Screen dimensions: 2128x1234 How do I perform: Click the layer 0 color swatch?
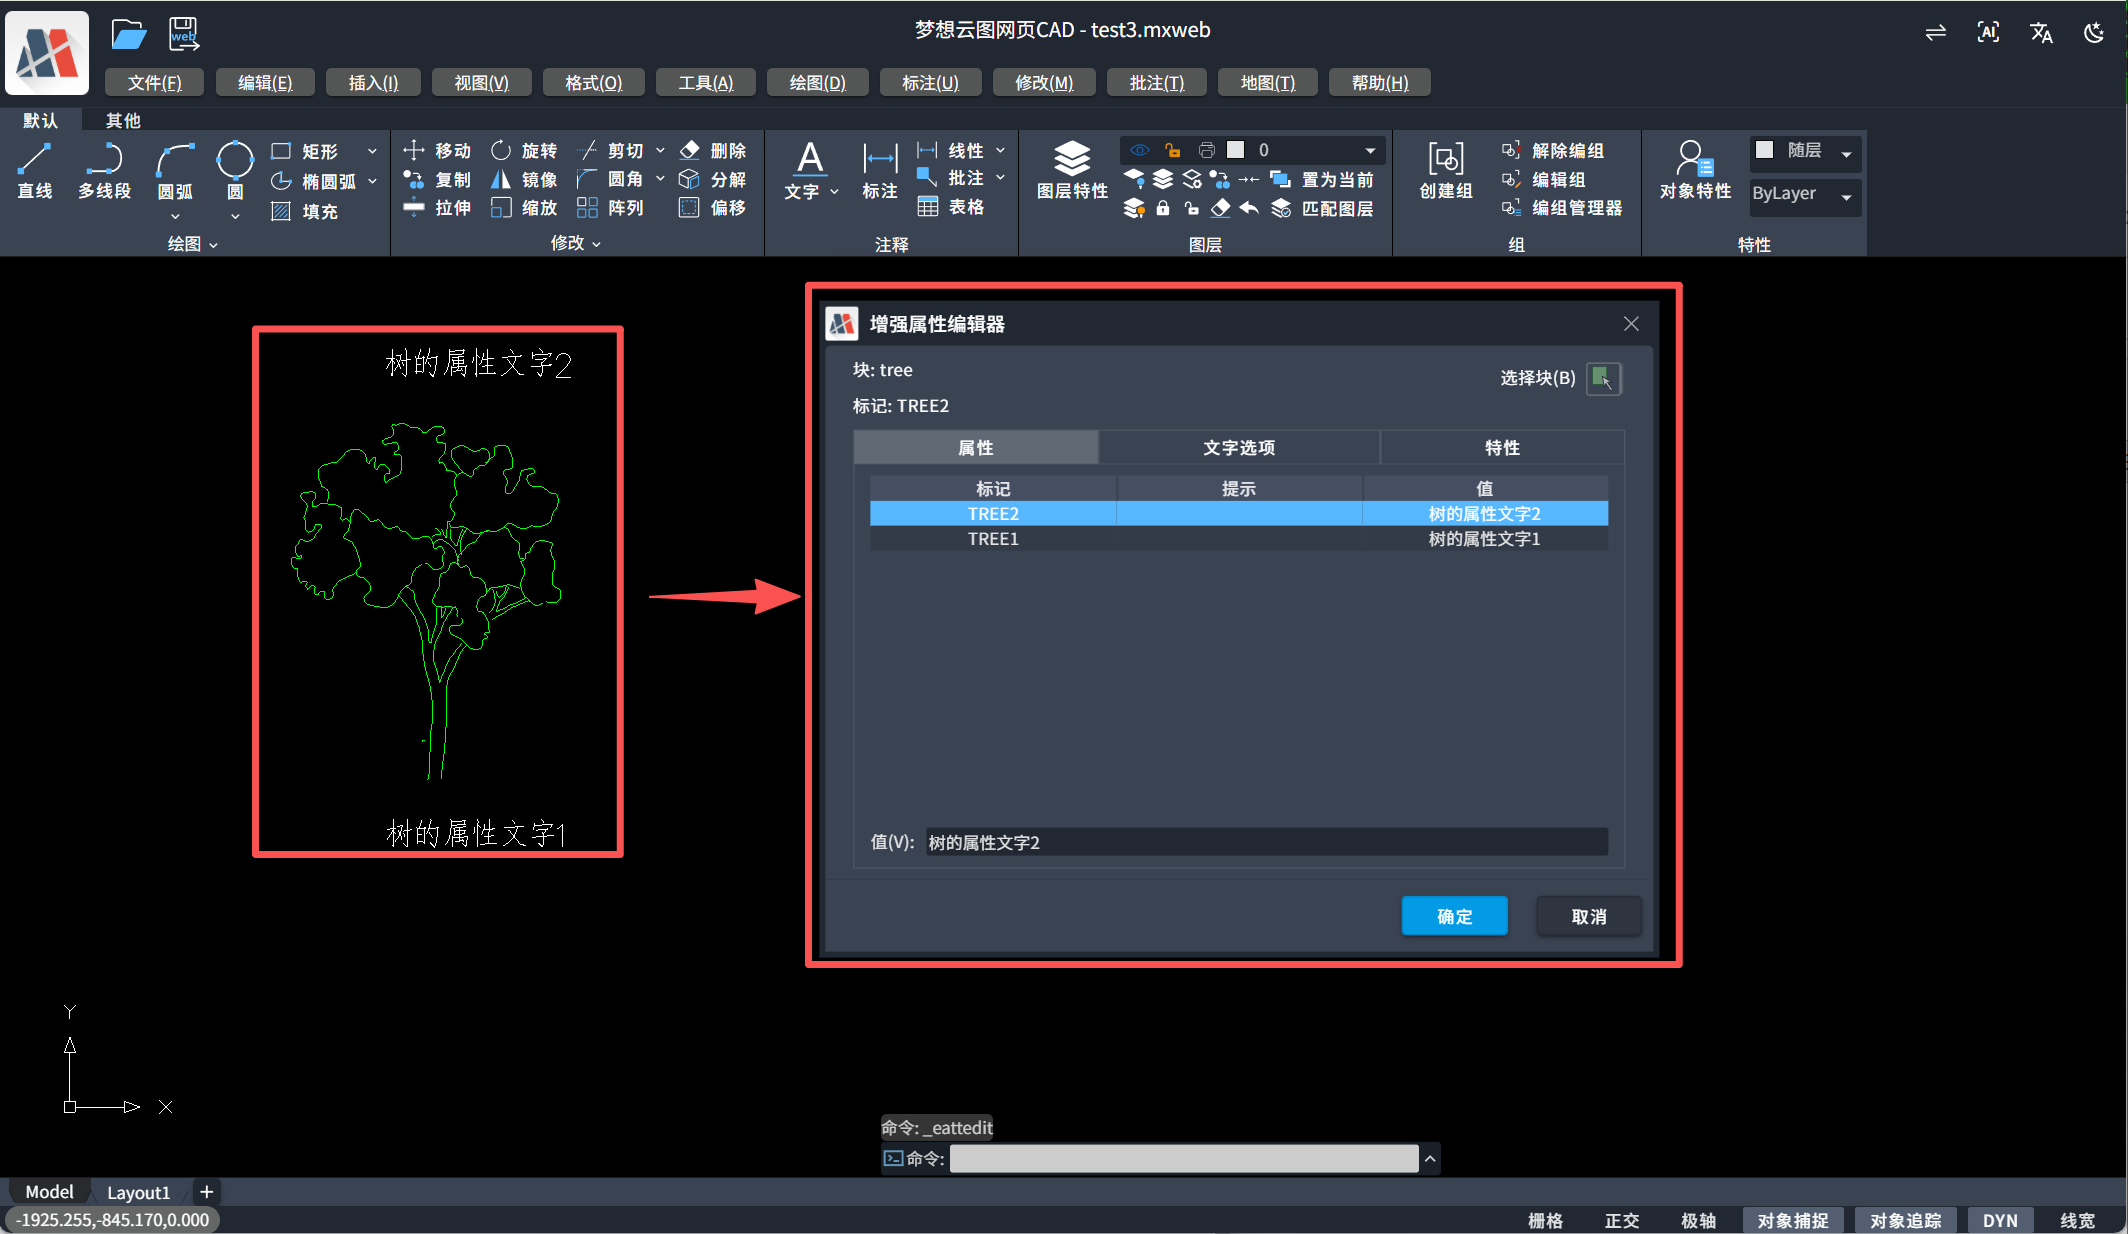click(x=1236, y=150)
